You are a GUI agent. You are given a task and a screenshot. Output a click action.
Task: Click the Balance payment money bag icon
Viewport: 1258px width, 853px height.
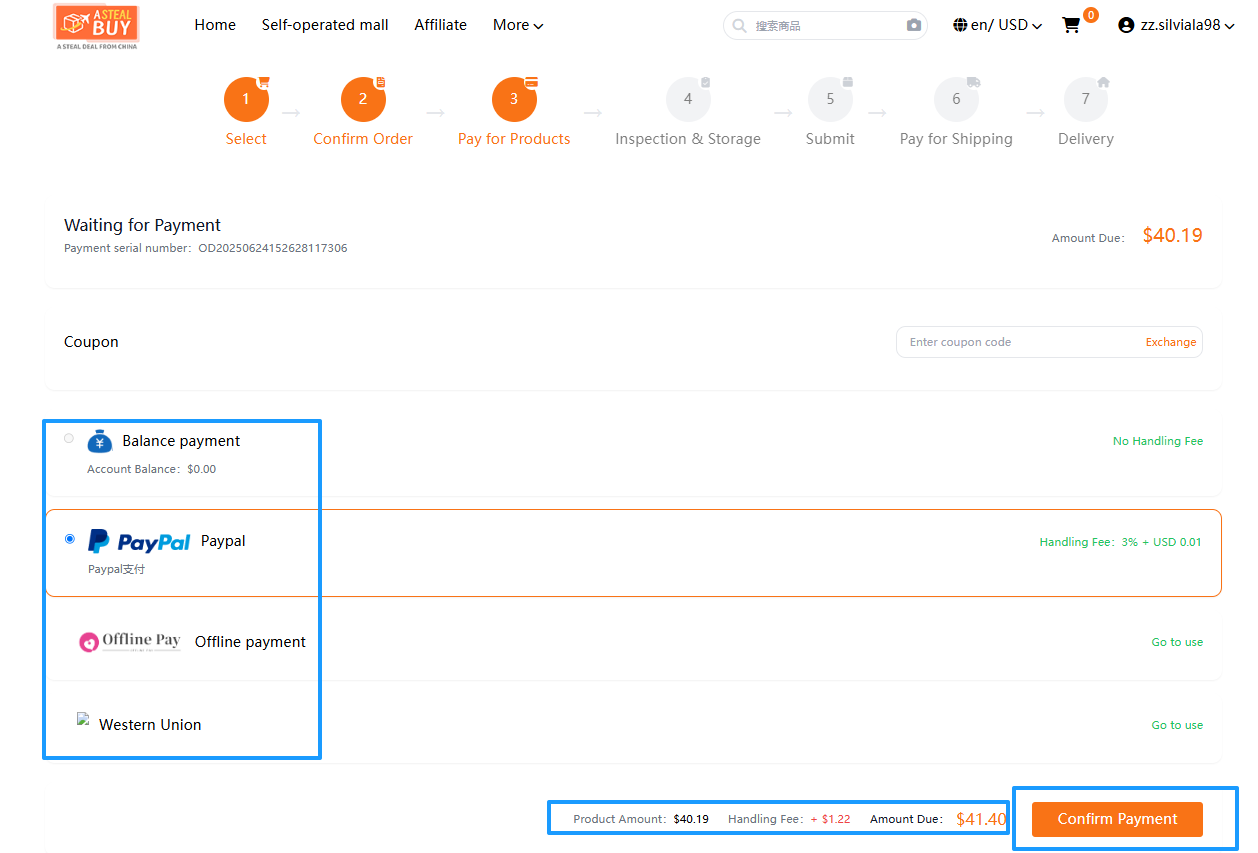pyautogui.click(x=100, y=441)
